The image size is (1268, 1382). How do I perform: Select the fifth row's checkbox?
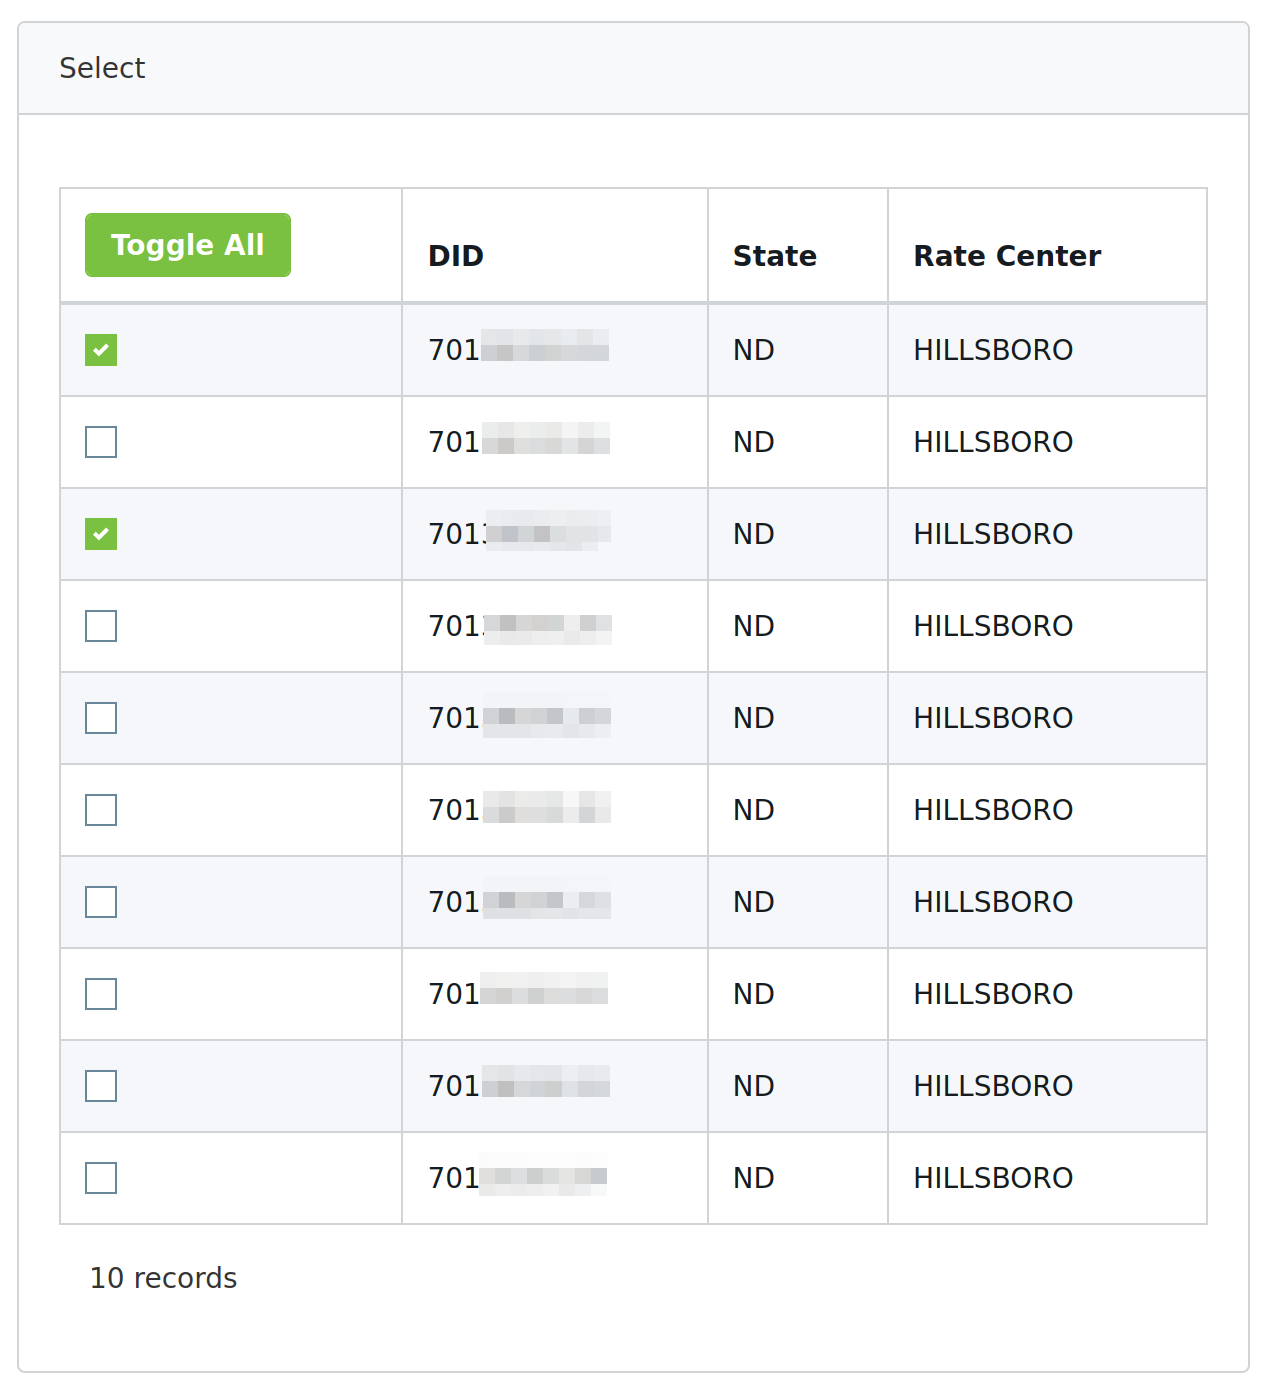pos(101,718)
